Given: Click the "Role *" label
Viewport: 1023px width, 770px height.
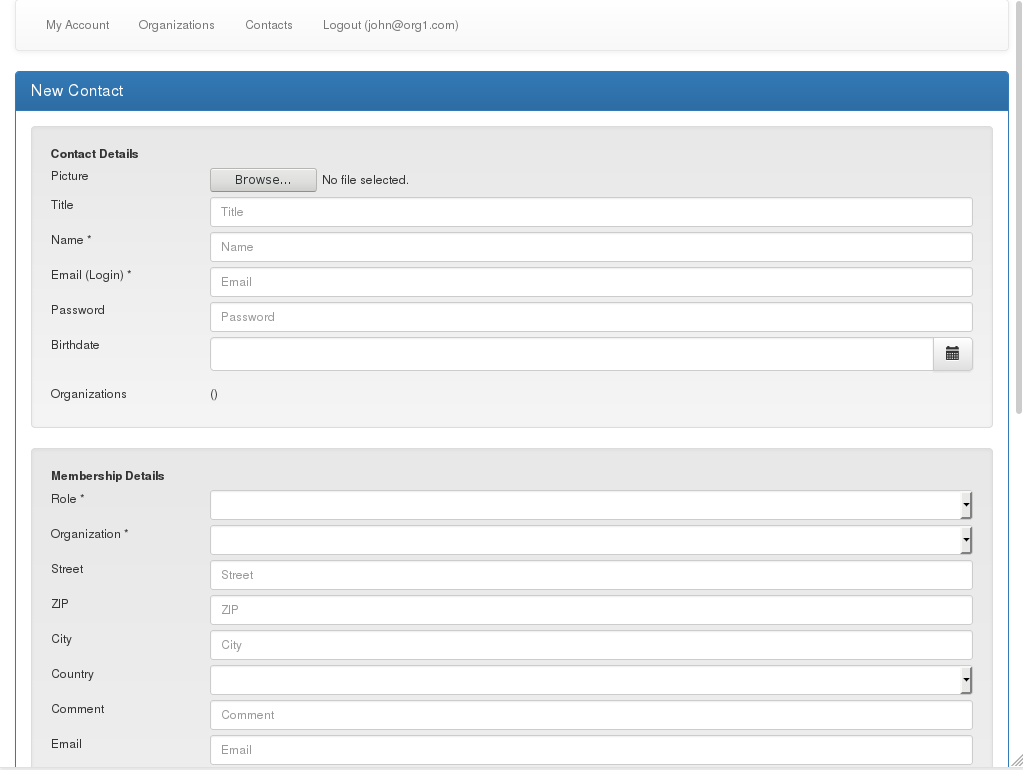Looking at the screenshot, I should tap(68, 499).
